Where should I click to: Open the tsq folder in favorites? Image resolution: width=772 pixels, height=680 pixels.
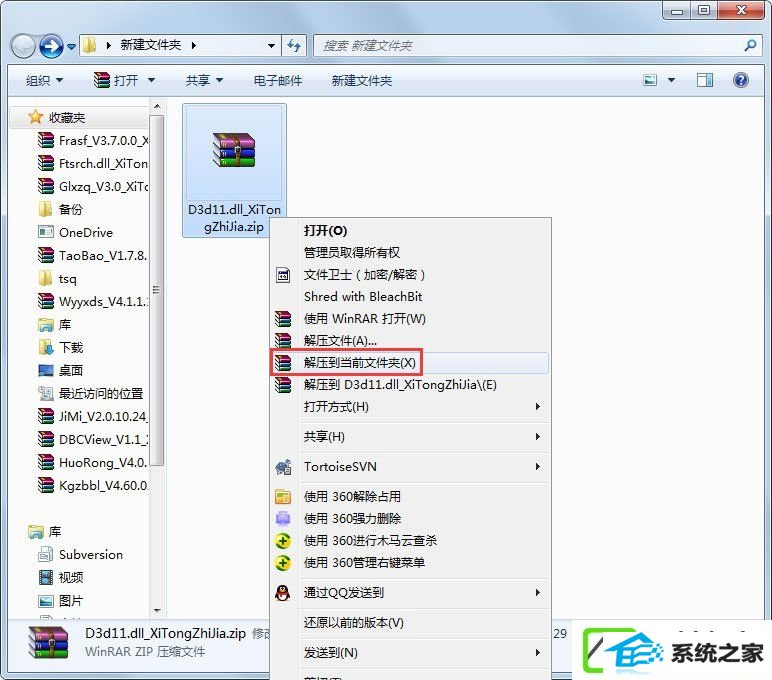point(57,279)
